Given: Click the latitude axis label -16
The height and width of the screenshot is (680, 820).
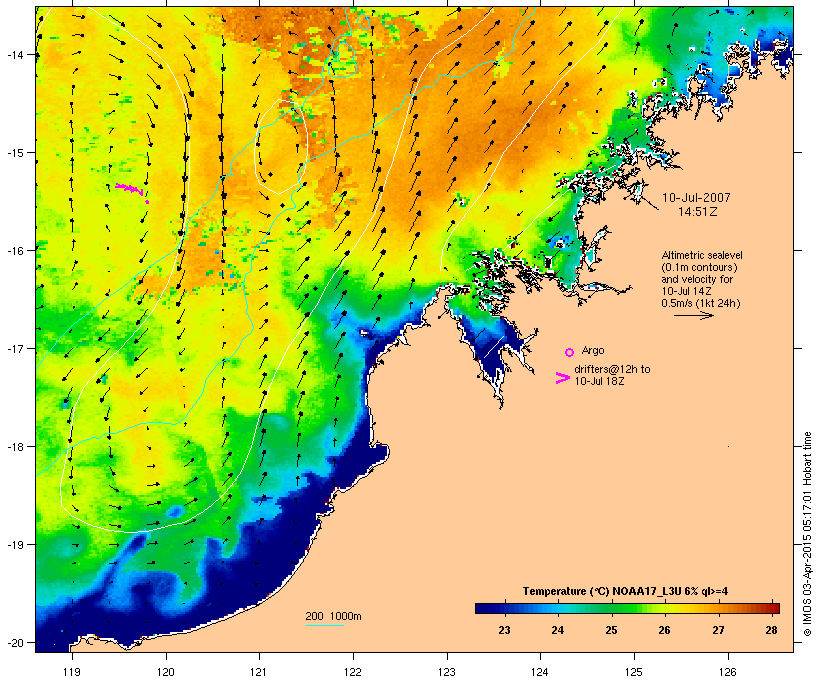Looking at the screenshot, I should pos(15,251).
